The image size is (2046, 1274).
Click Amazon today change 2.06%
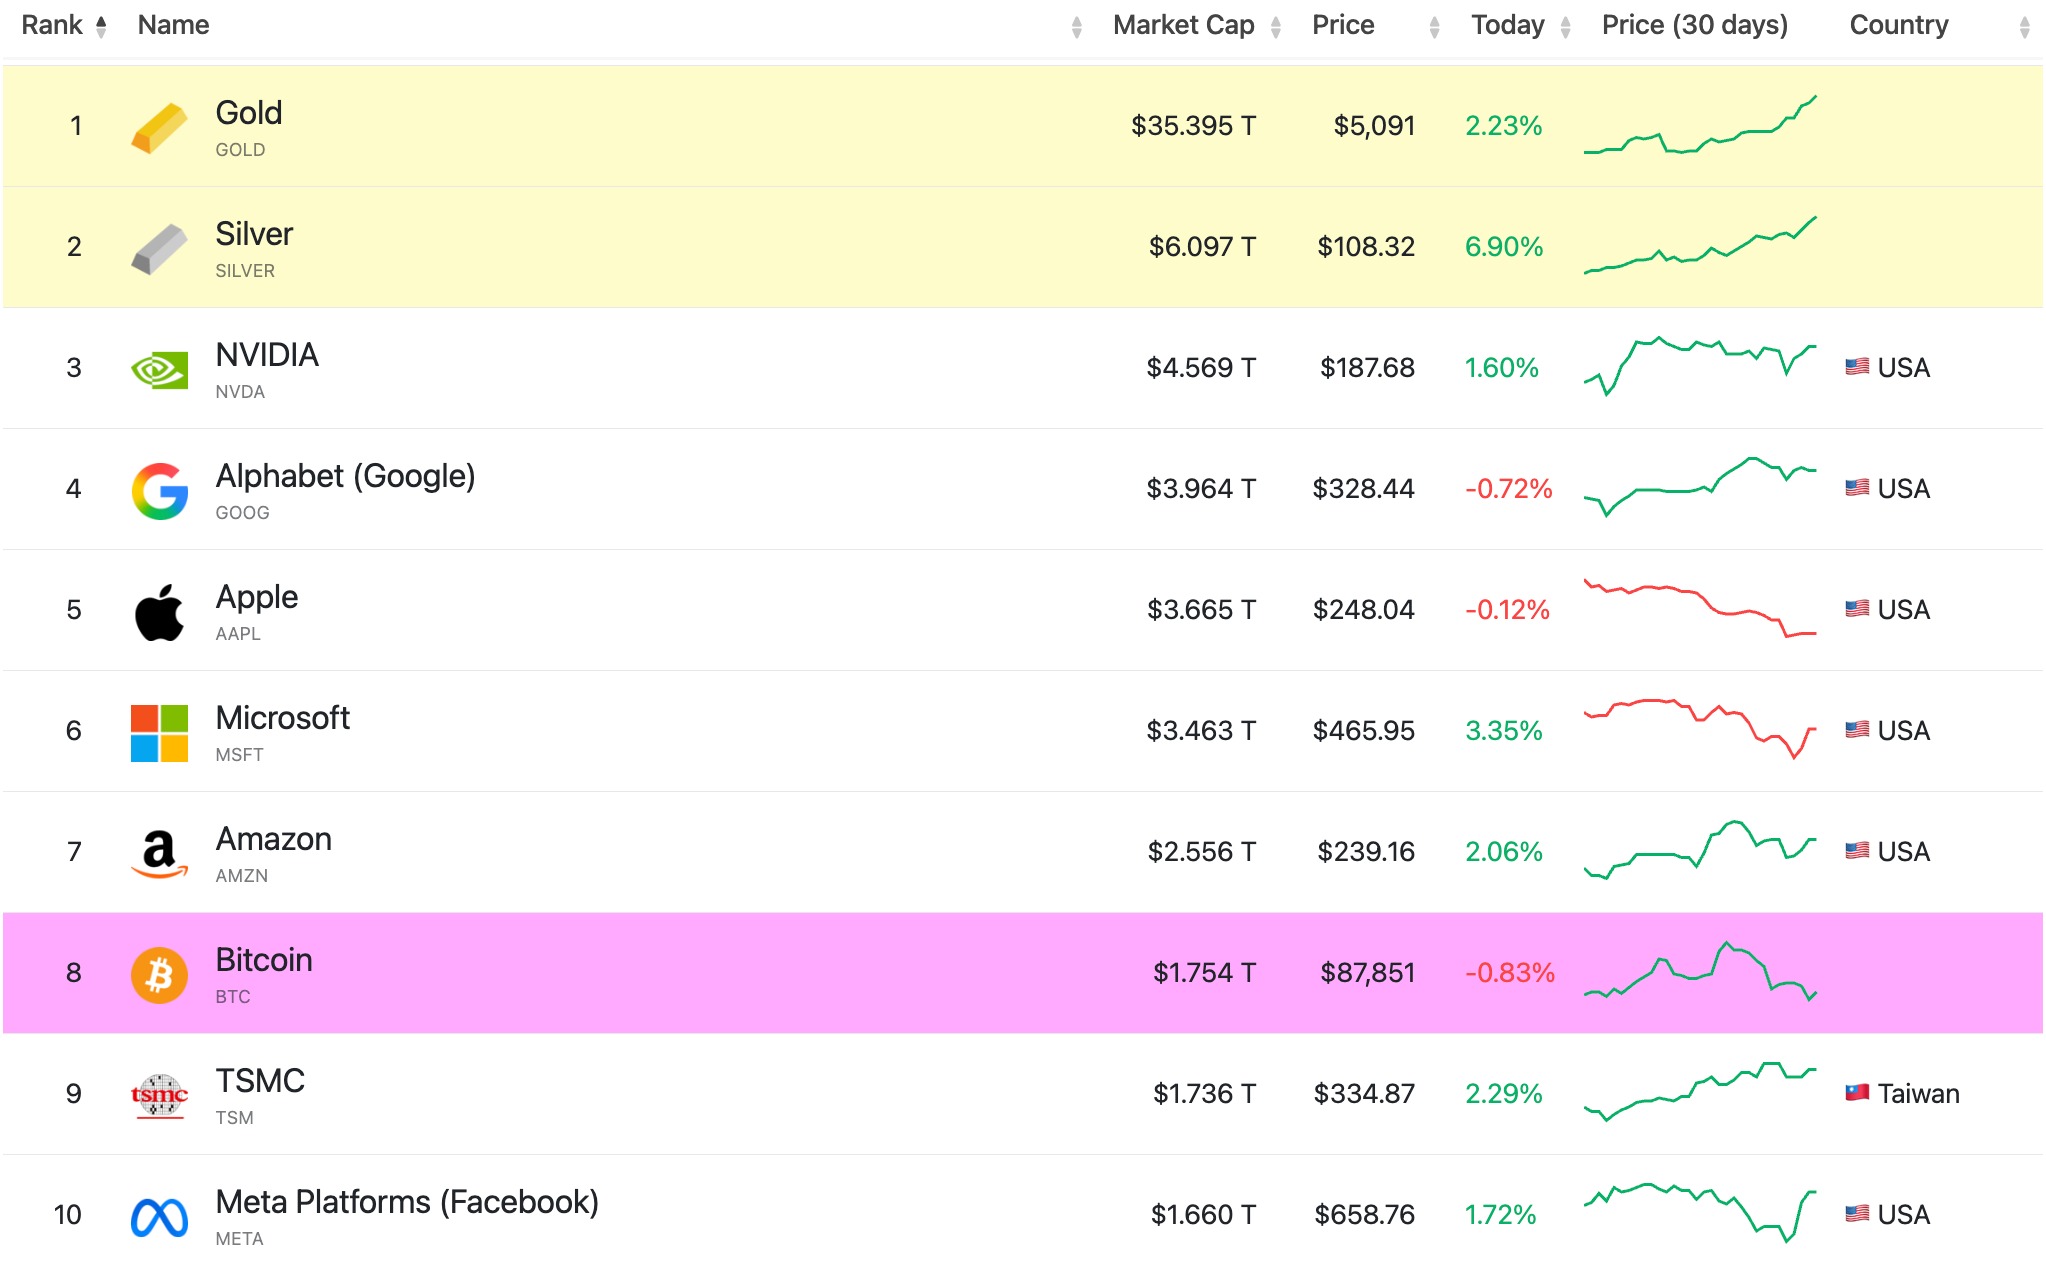[x=1504, y=852]
